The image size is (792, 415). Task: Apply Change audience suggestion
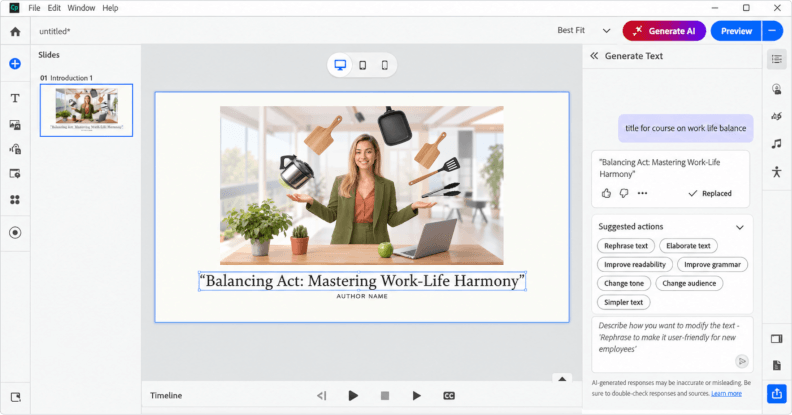(x=689, y=283)
